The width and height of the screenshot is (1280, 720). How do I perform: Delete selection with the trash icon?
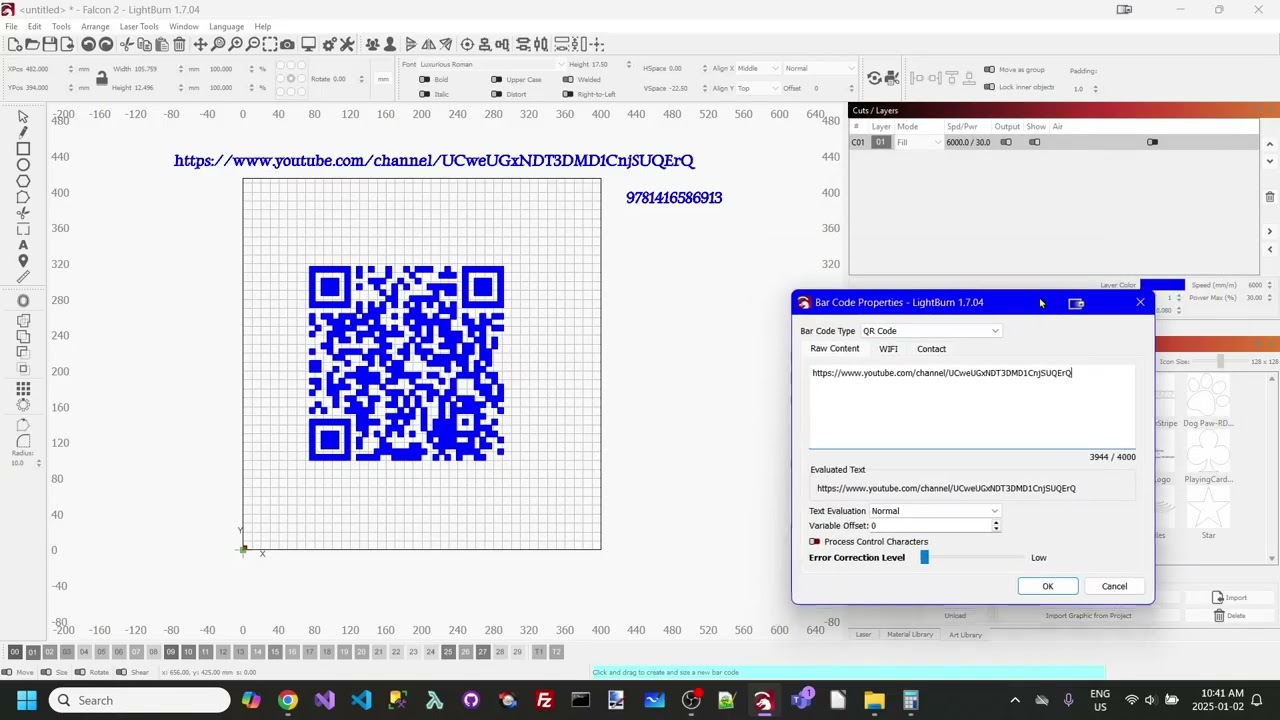coord(179,44)
